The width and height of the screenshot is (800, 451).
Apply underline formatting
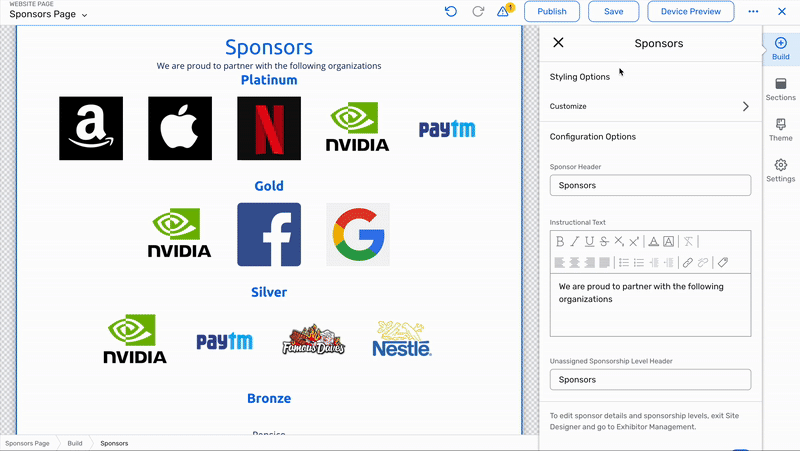[589, 241]
